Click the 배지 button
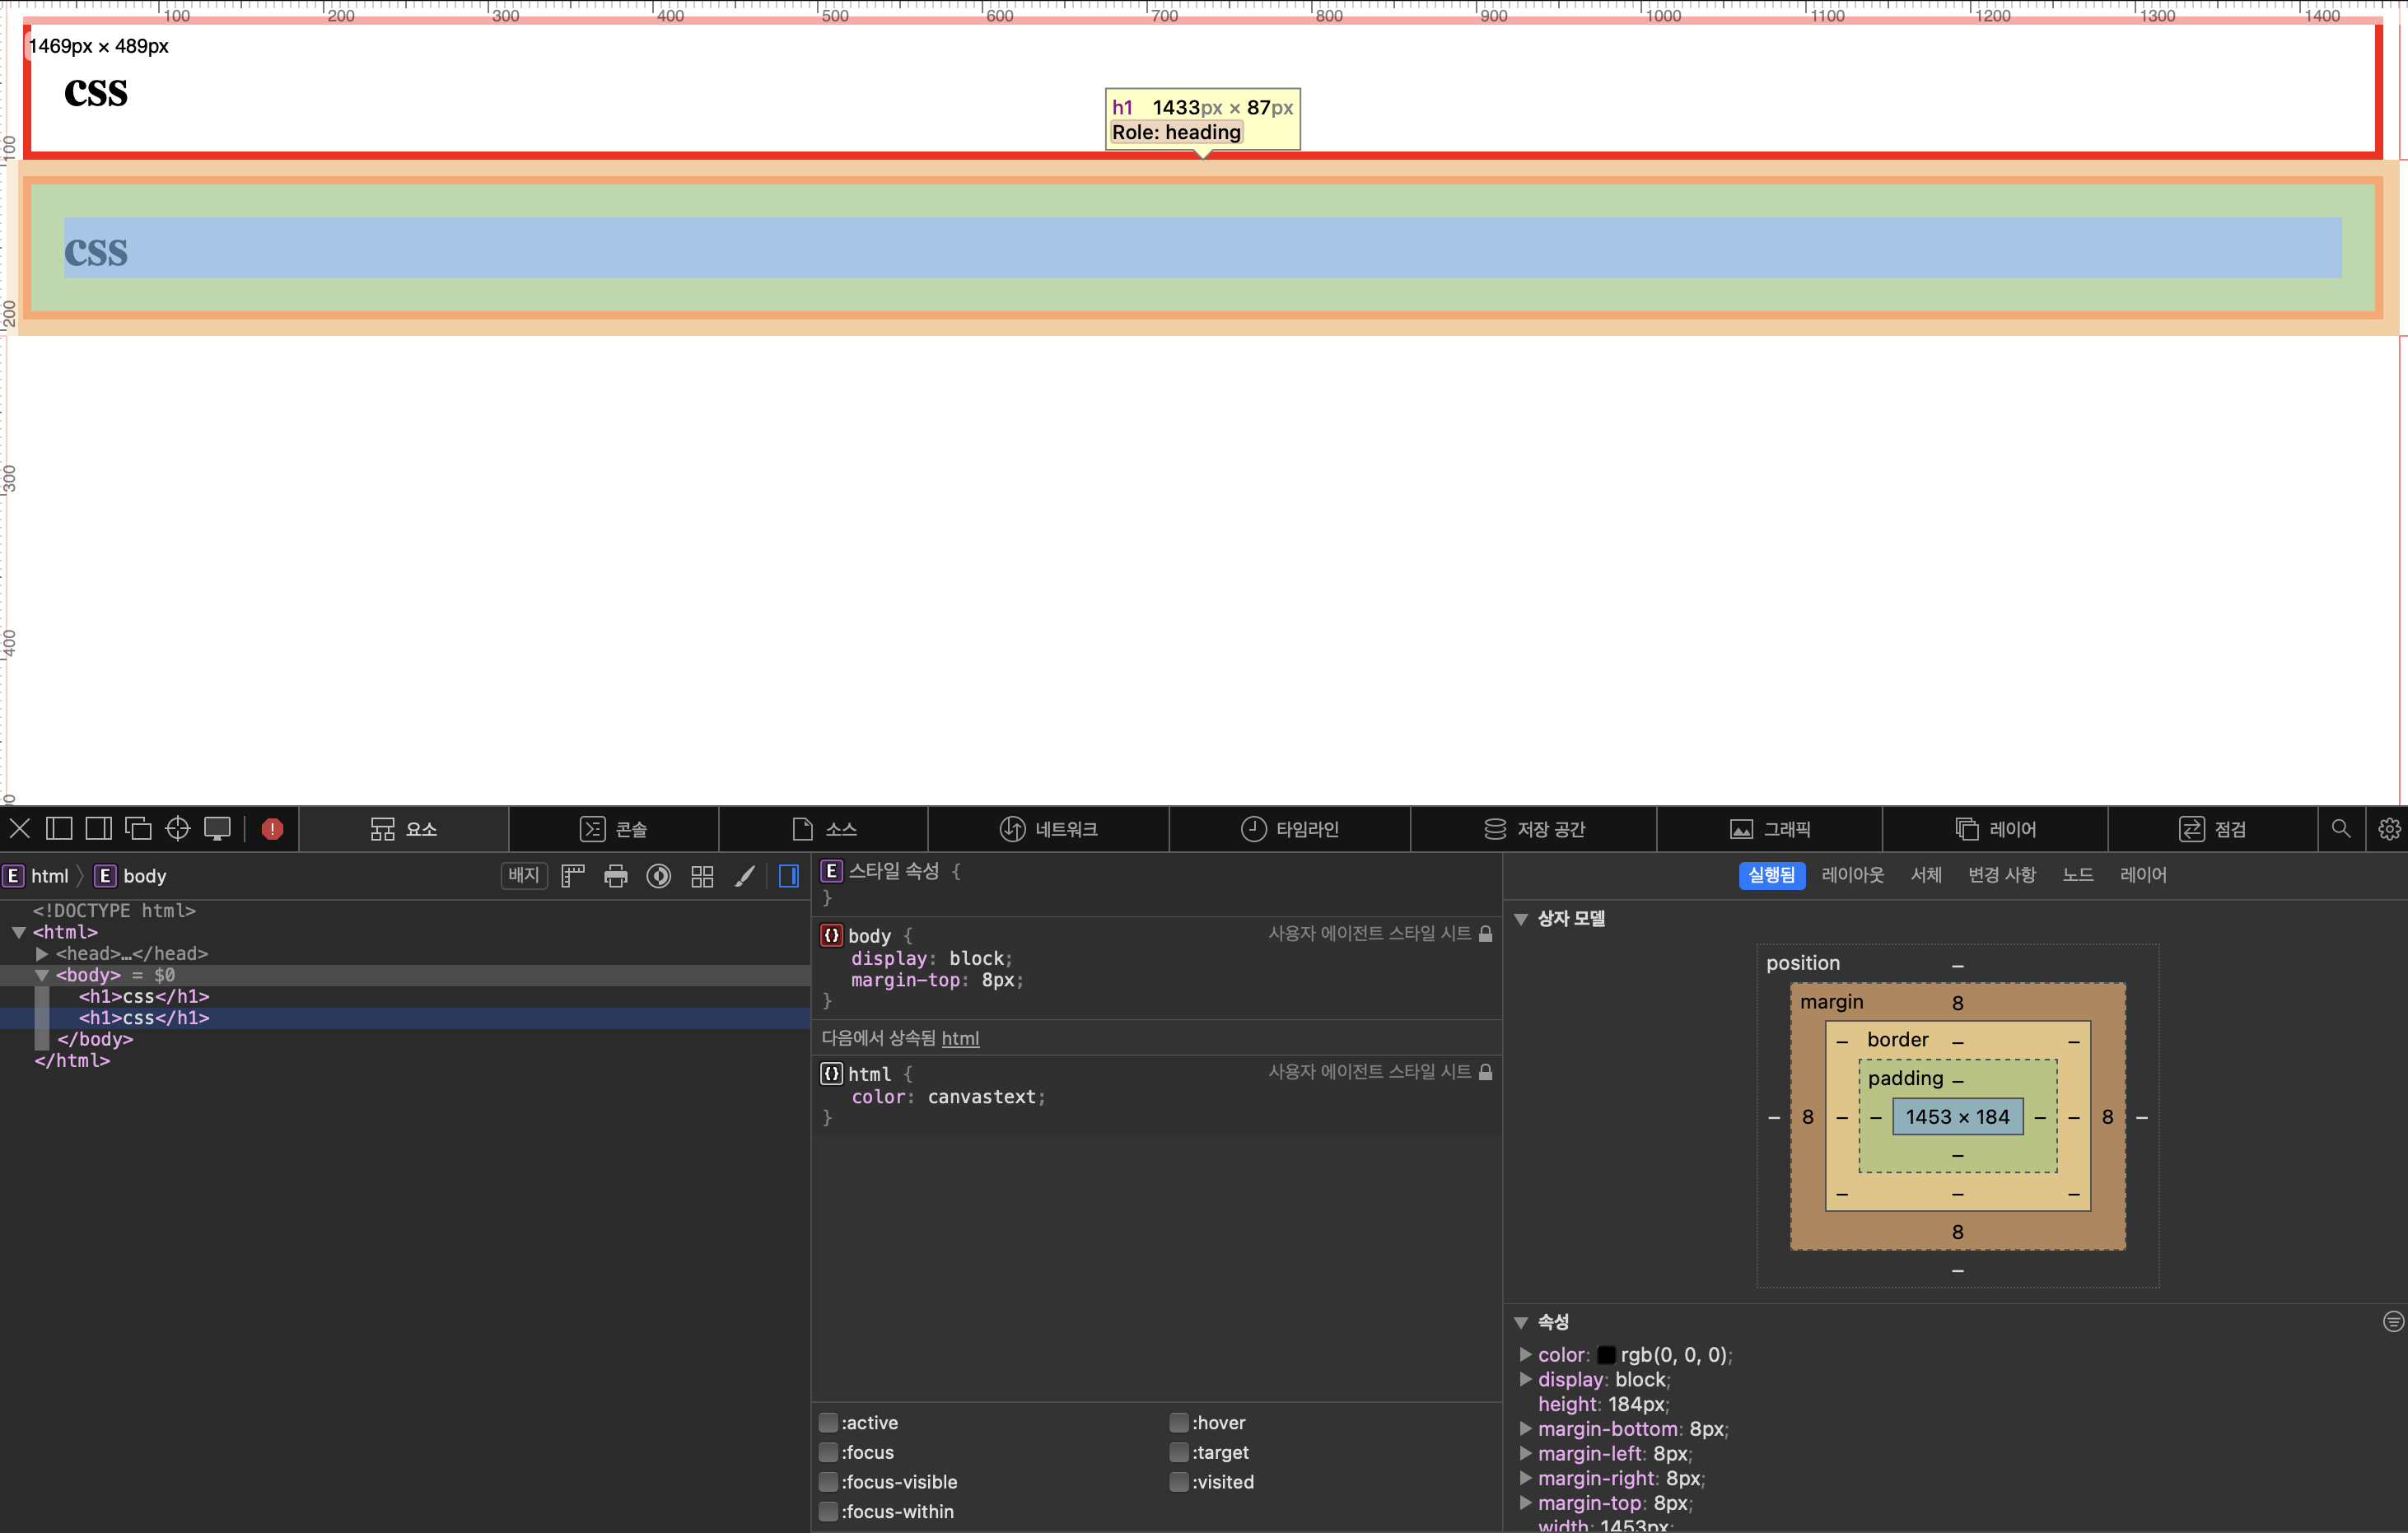The image size is (2408, 1533). 523,876
